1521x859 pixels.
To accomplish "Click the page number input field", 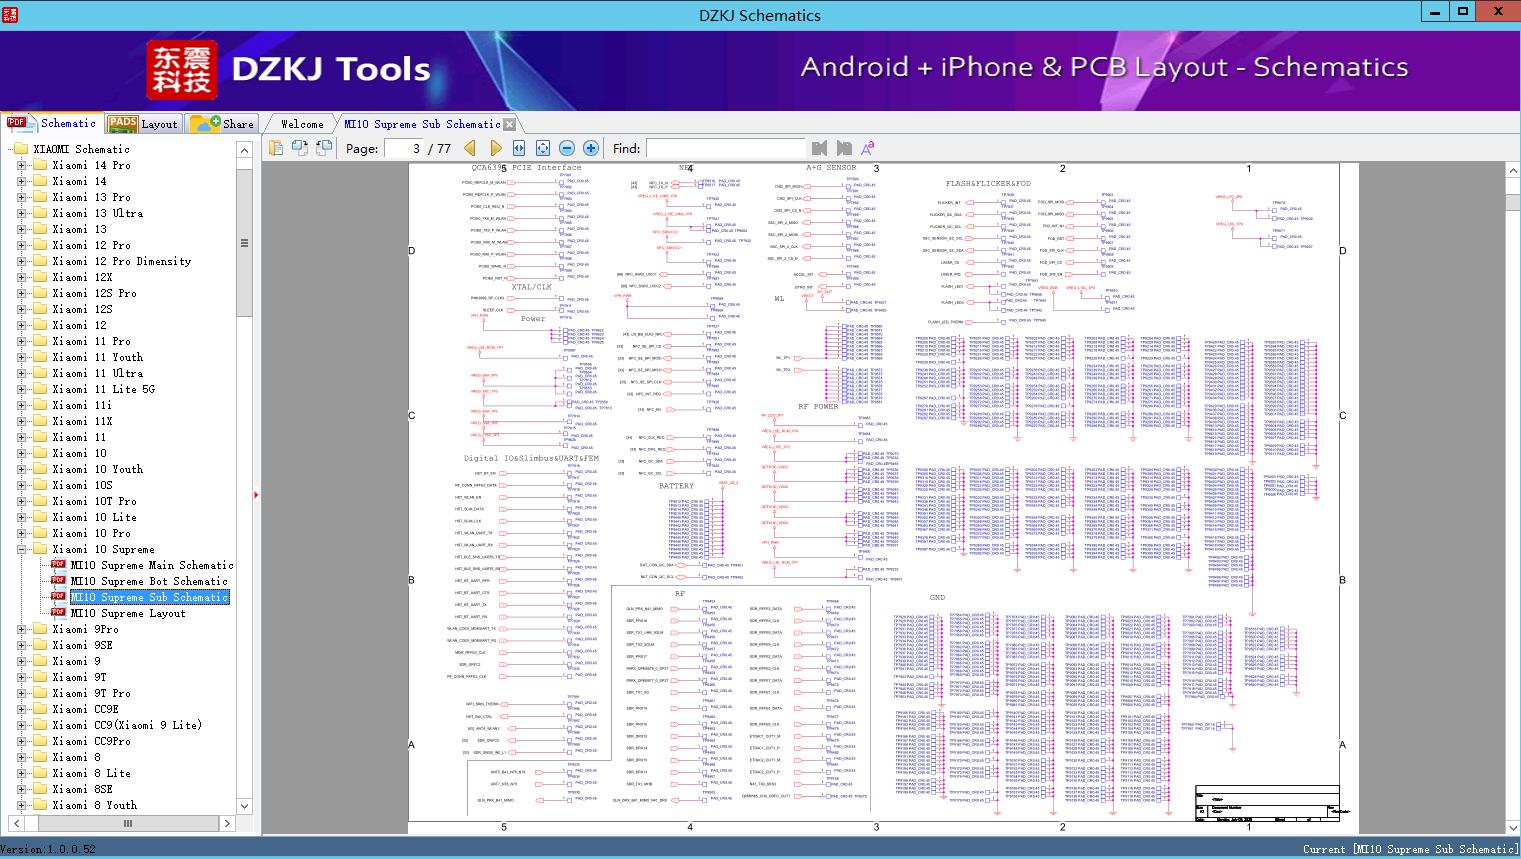I will tap(403, 148).
